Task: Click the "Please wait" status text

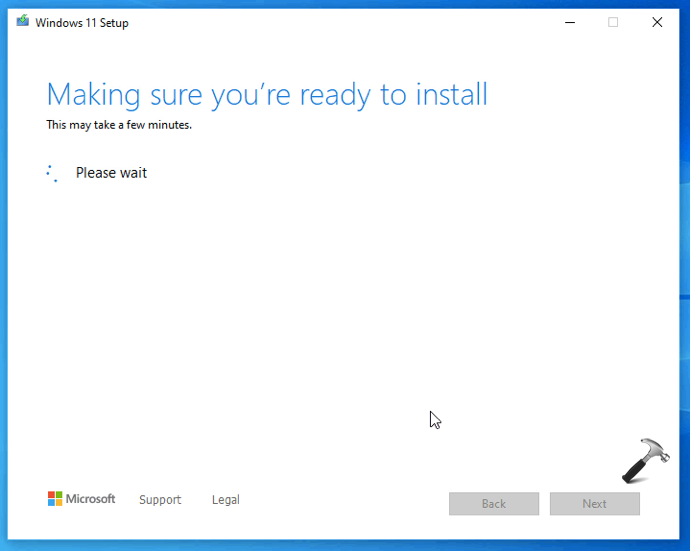Action: 111,173
